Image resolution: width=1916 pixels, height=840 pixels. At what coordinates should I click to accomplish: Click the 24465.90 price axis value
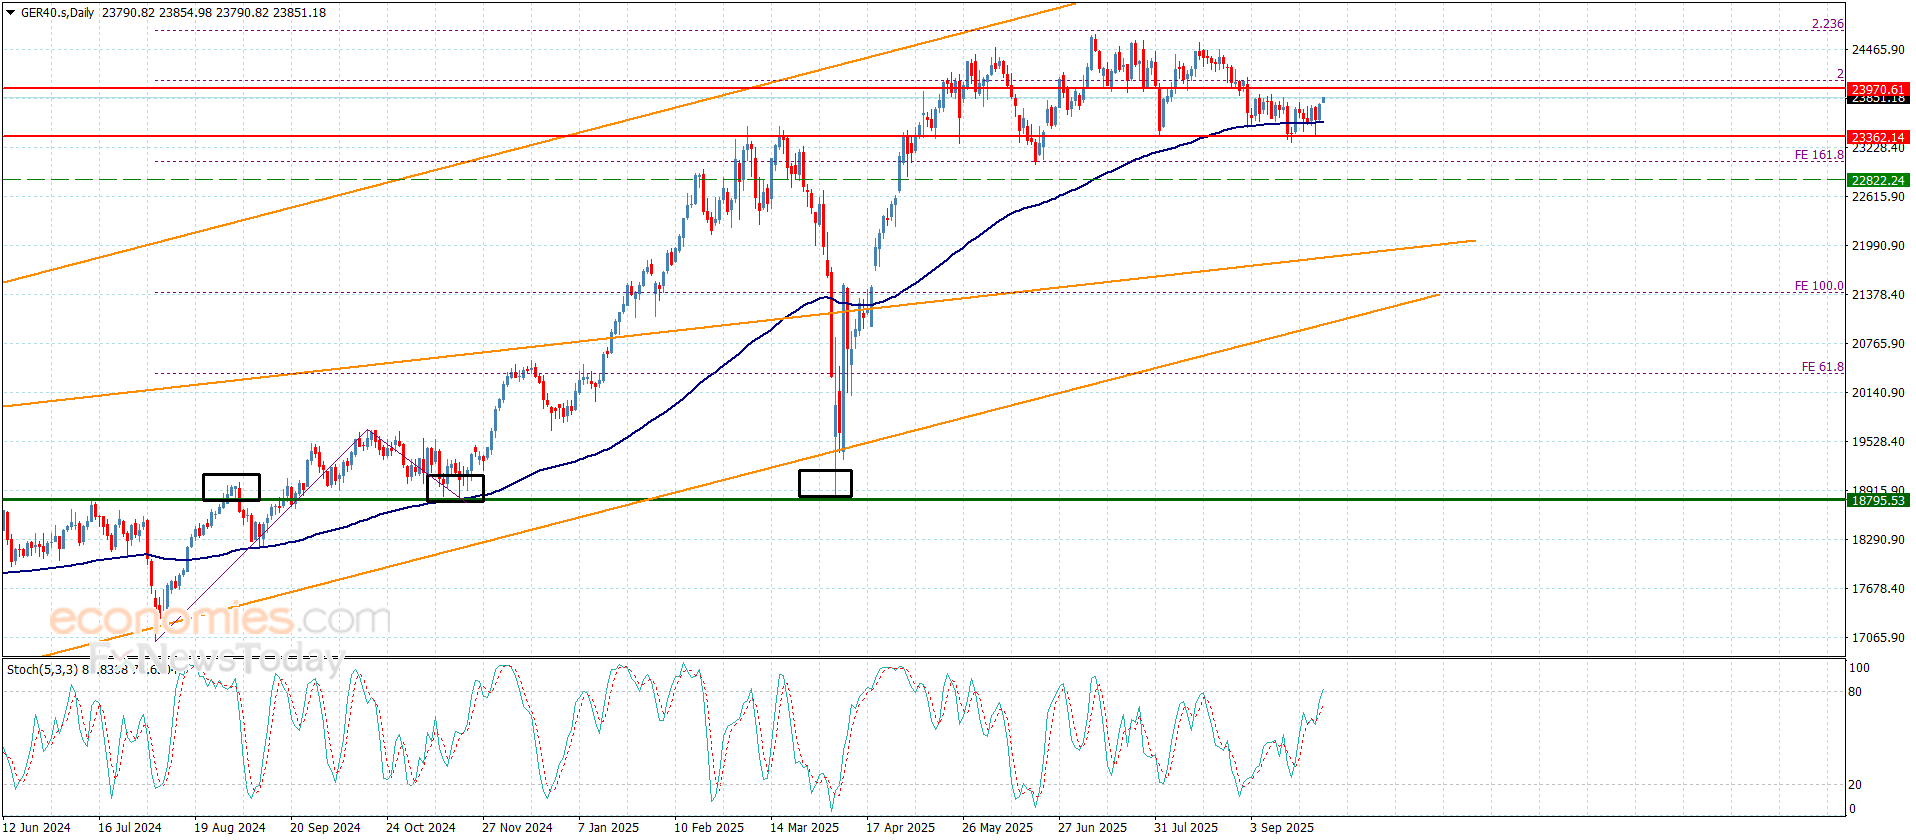pyautogui.click(x=1878, y=50)
